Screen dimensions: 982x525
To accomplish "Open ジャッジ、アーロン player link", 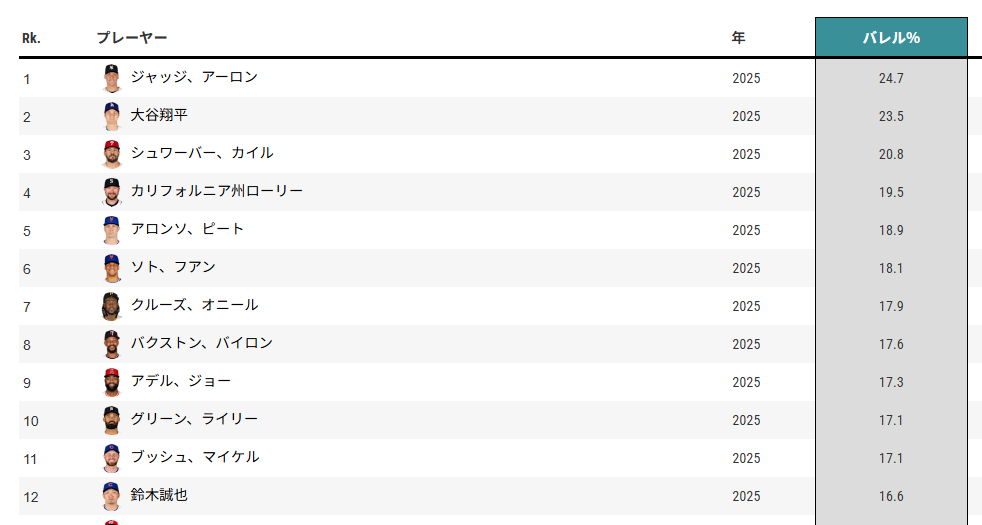I will [194, 77].
